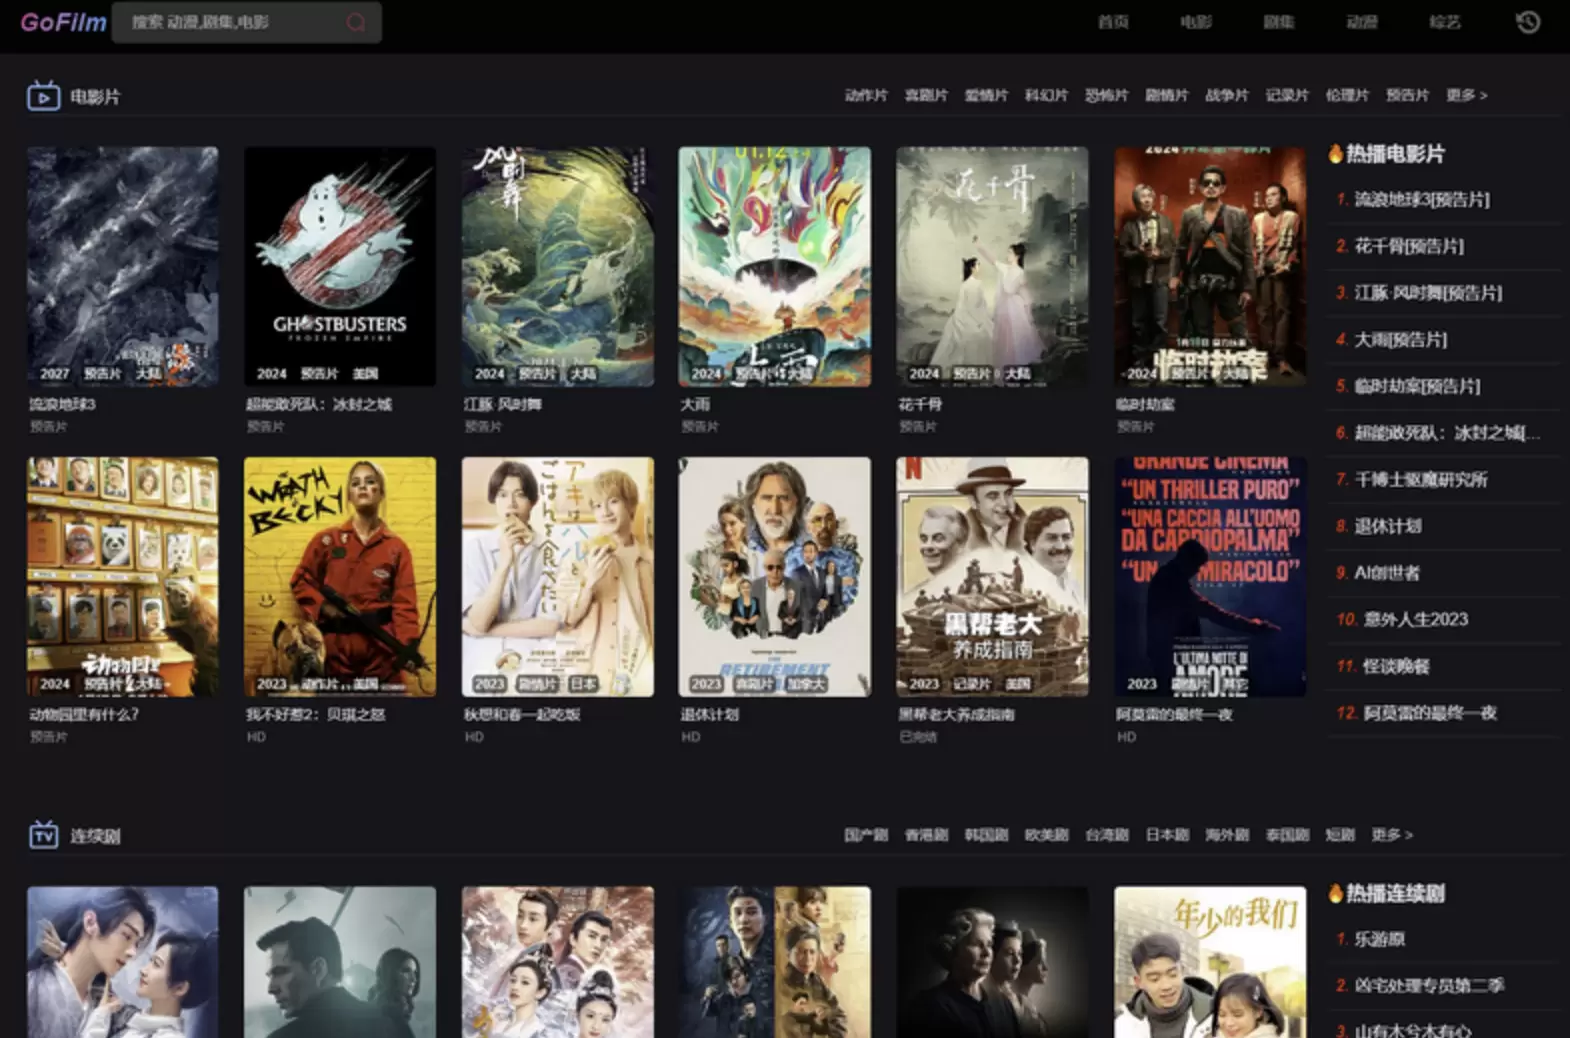Image resolution: width=1570 pixels, height=1038 pixels.
Task: Open 剧集 in top navigation
Action: tap(1279, 22)
